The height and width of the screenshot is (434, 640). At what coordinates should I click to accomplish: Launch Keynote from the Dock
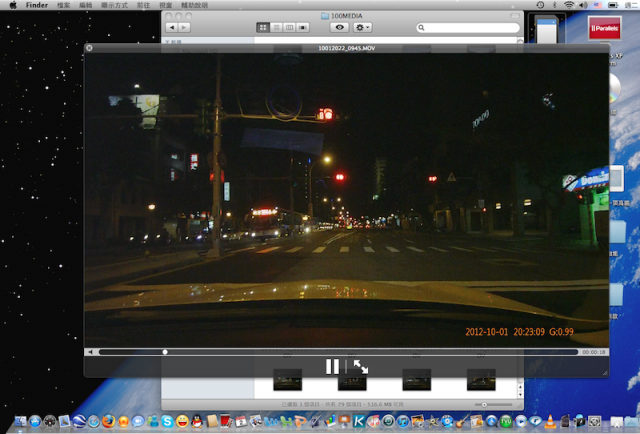pyautogui.click(x=344, y=421)
